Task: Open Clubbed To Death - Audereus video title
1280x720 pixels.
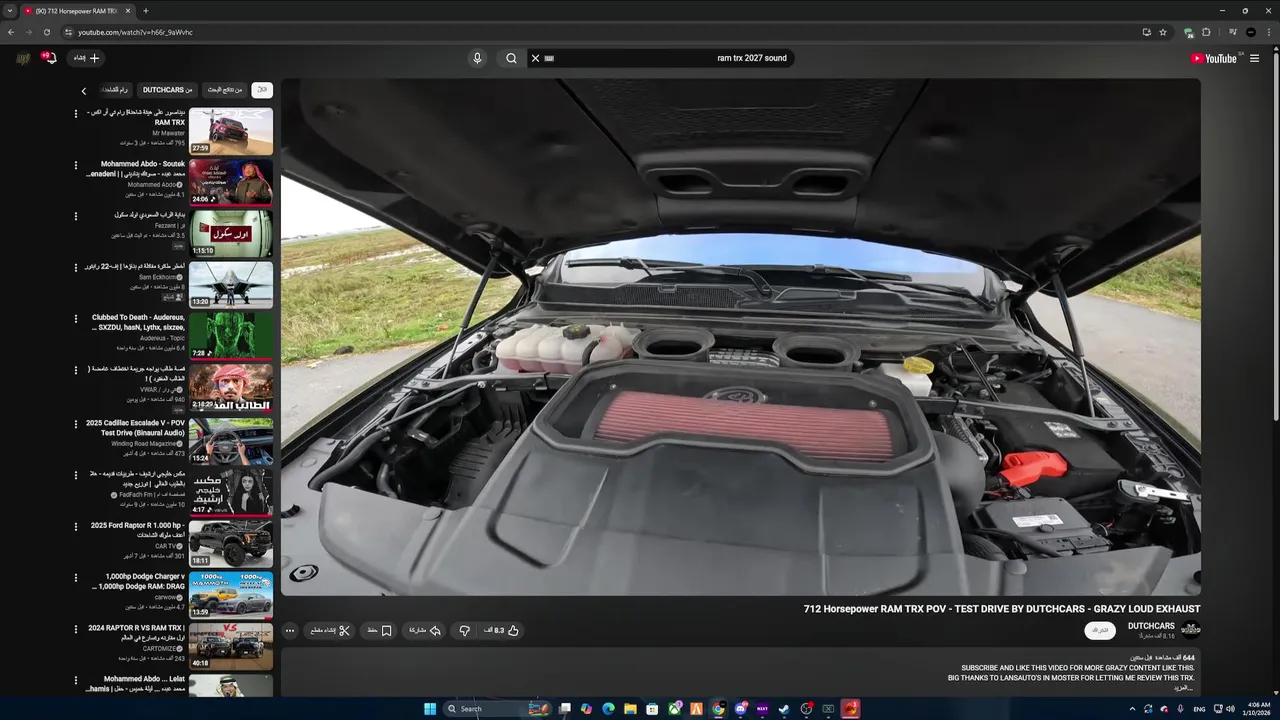Action: click(138, 322)
